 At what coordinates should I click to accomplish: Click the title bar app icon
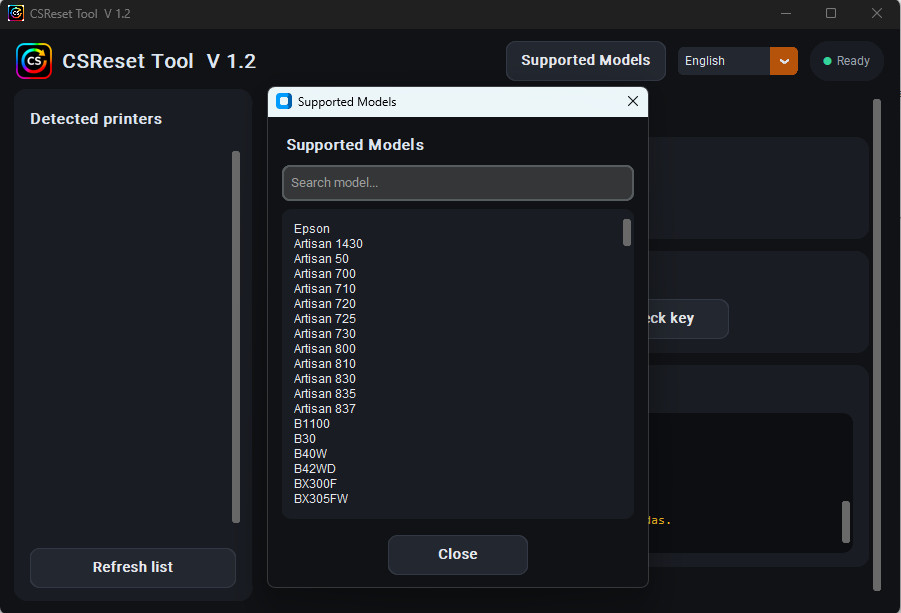pyautogui.click(x=16, y=13)
